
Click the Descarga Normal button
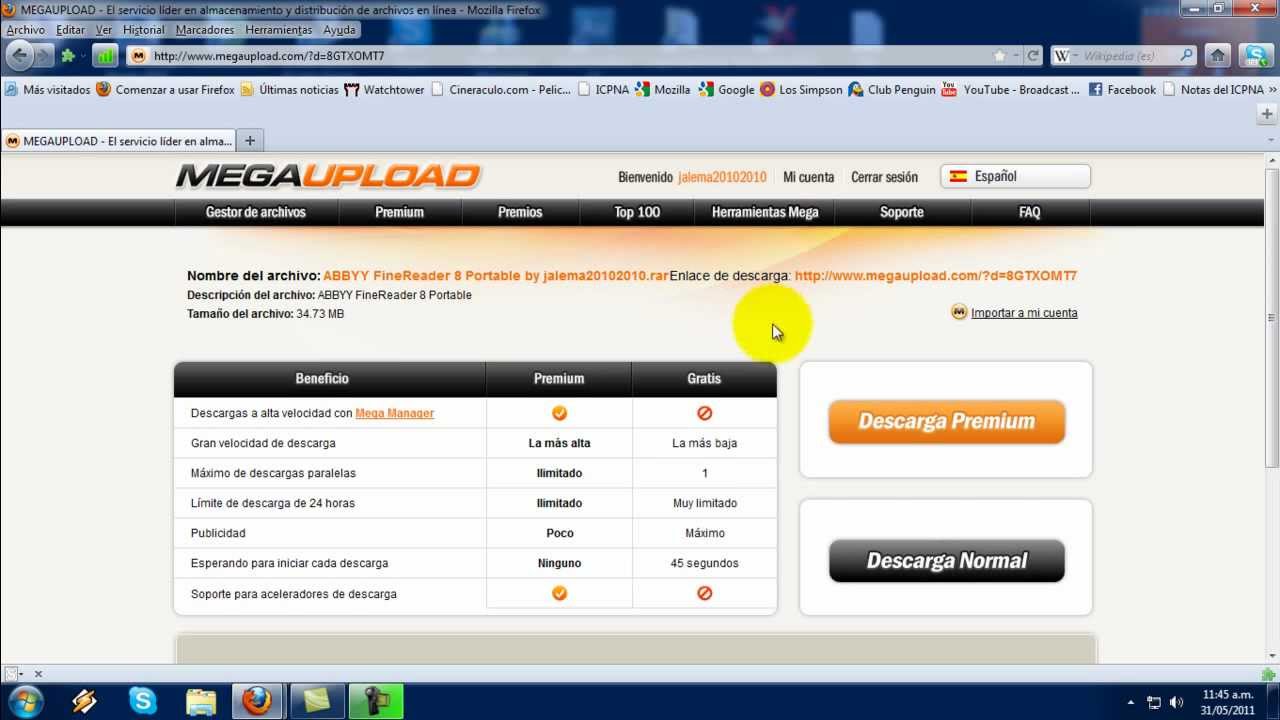pyautogui.click(x=946, y=560)
